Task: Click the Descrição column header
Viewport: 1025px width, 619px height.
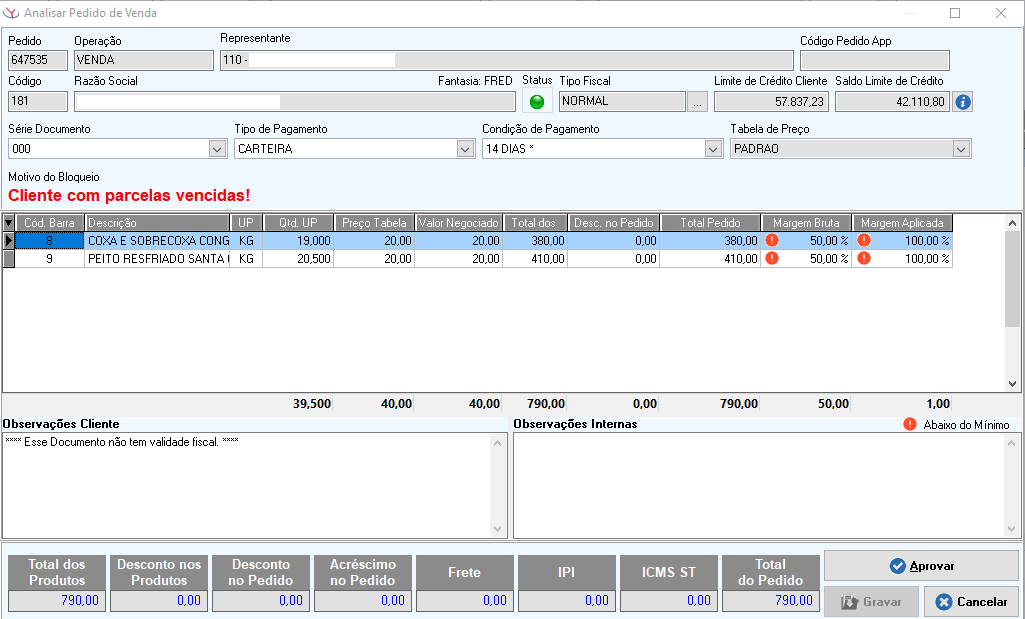Action: pos(158,223)
